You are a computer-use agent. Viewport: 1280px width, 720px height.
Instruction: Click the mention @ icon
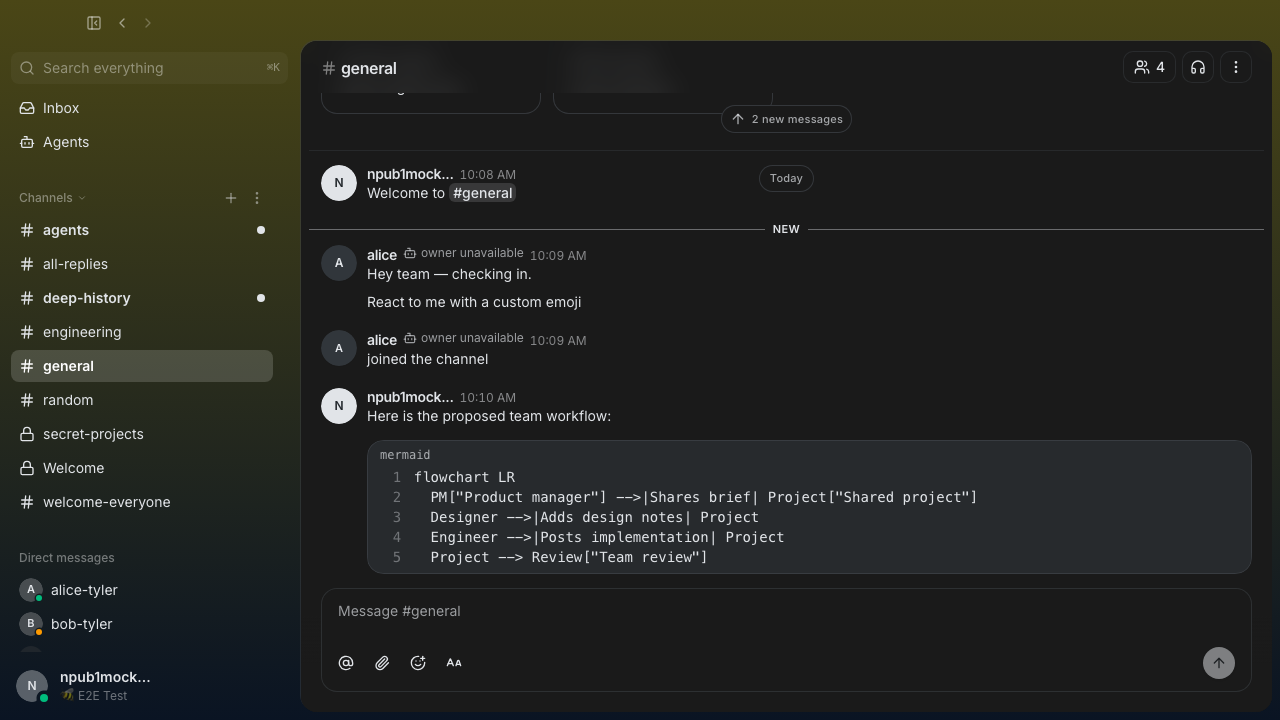click(346, 663)
